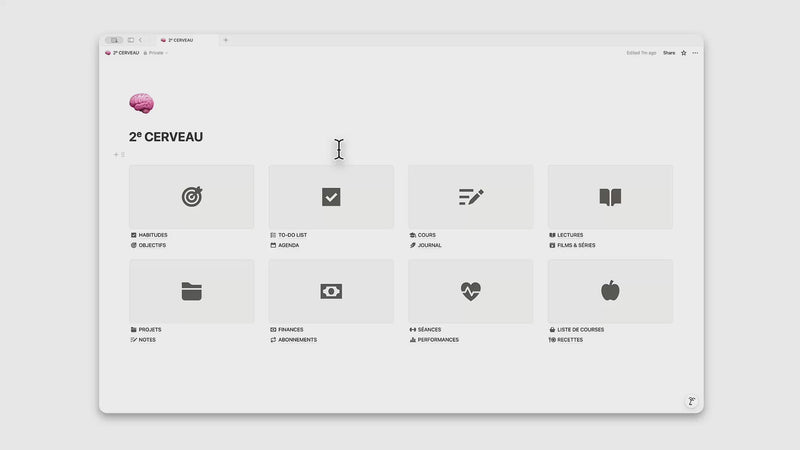This screenshot has width=800, height=450.
Task: Click the back navigation arrow
Action: (x=140, y=40)
